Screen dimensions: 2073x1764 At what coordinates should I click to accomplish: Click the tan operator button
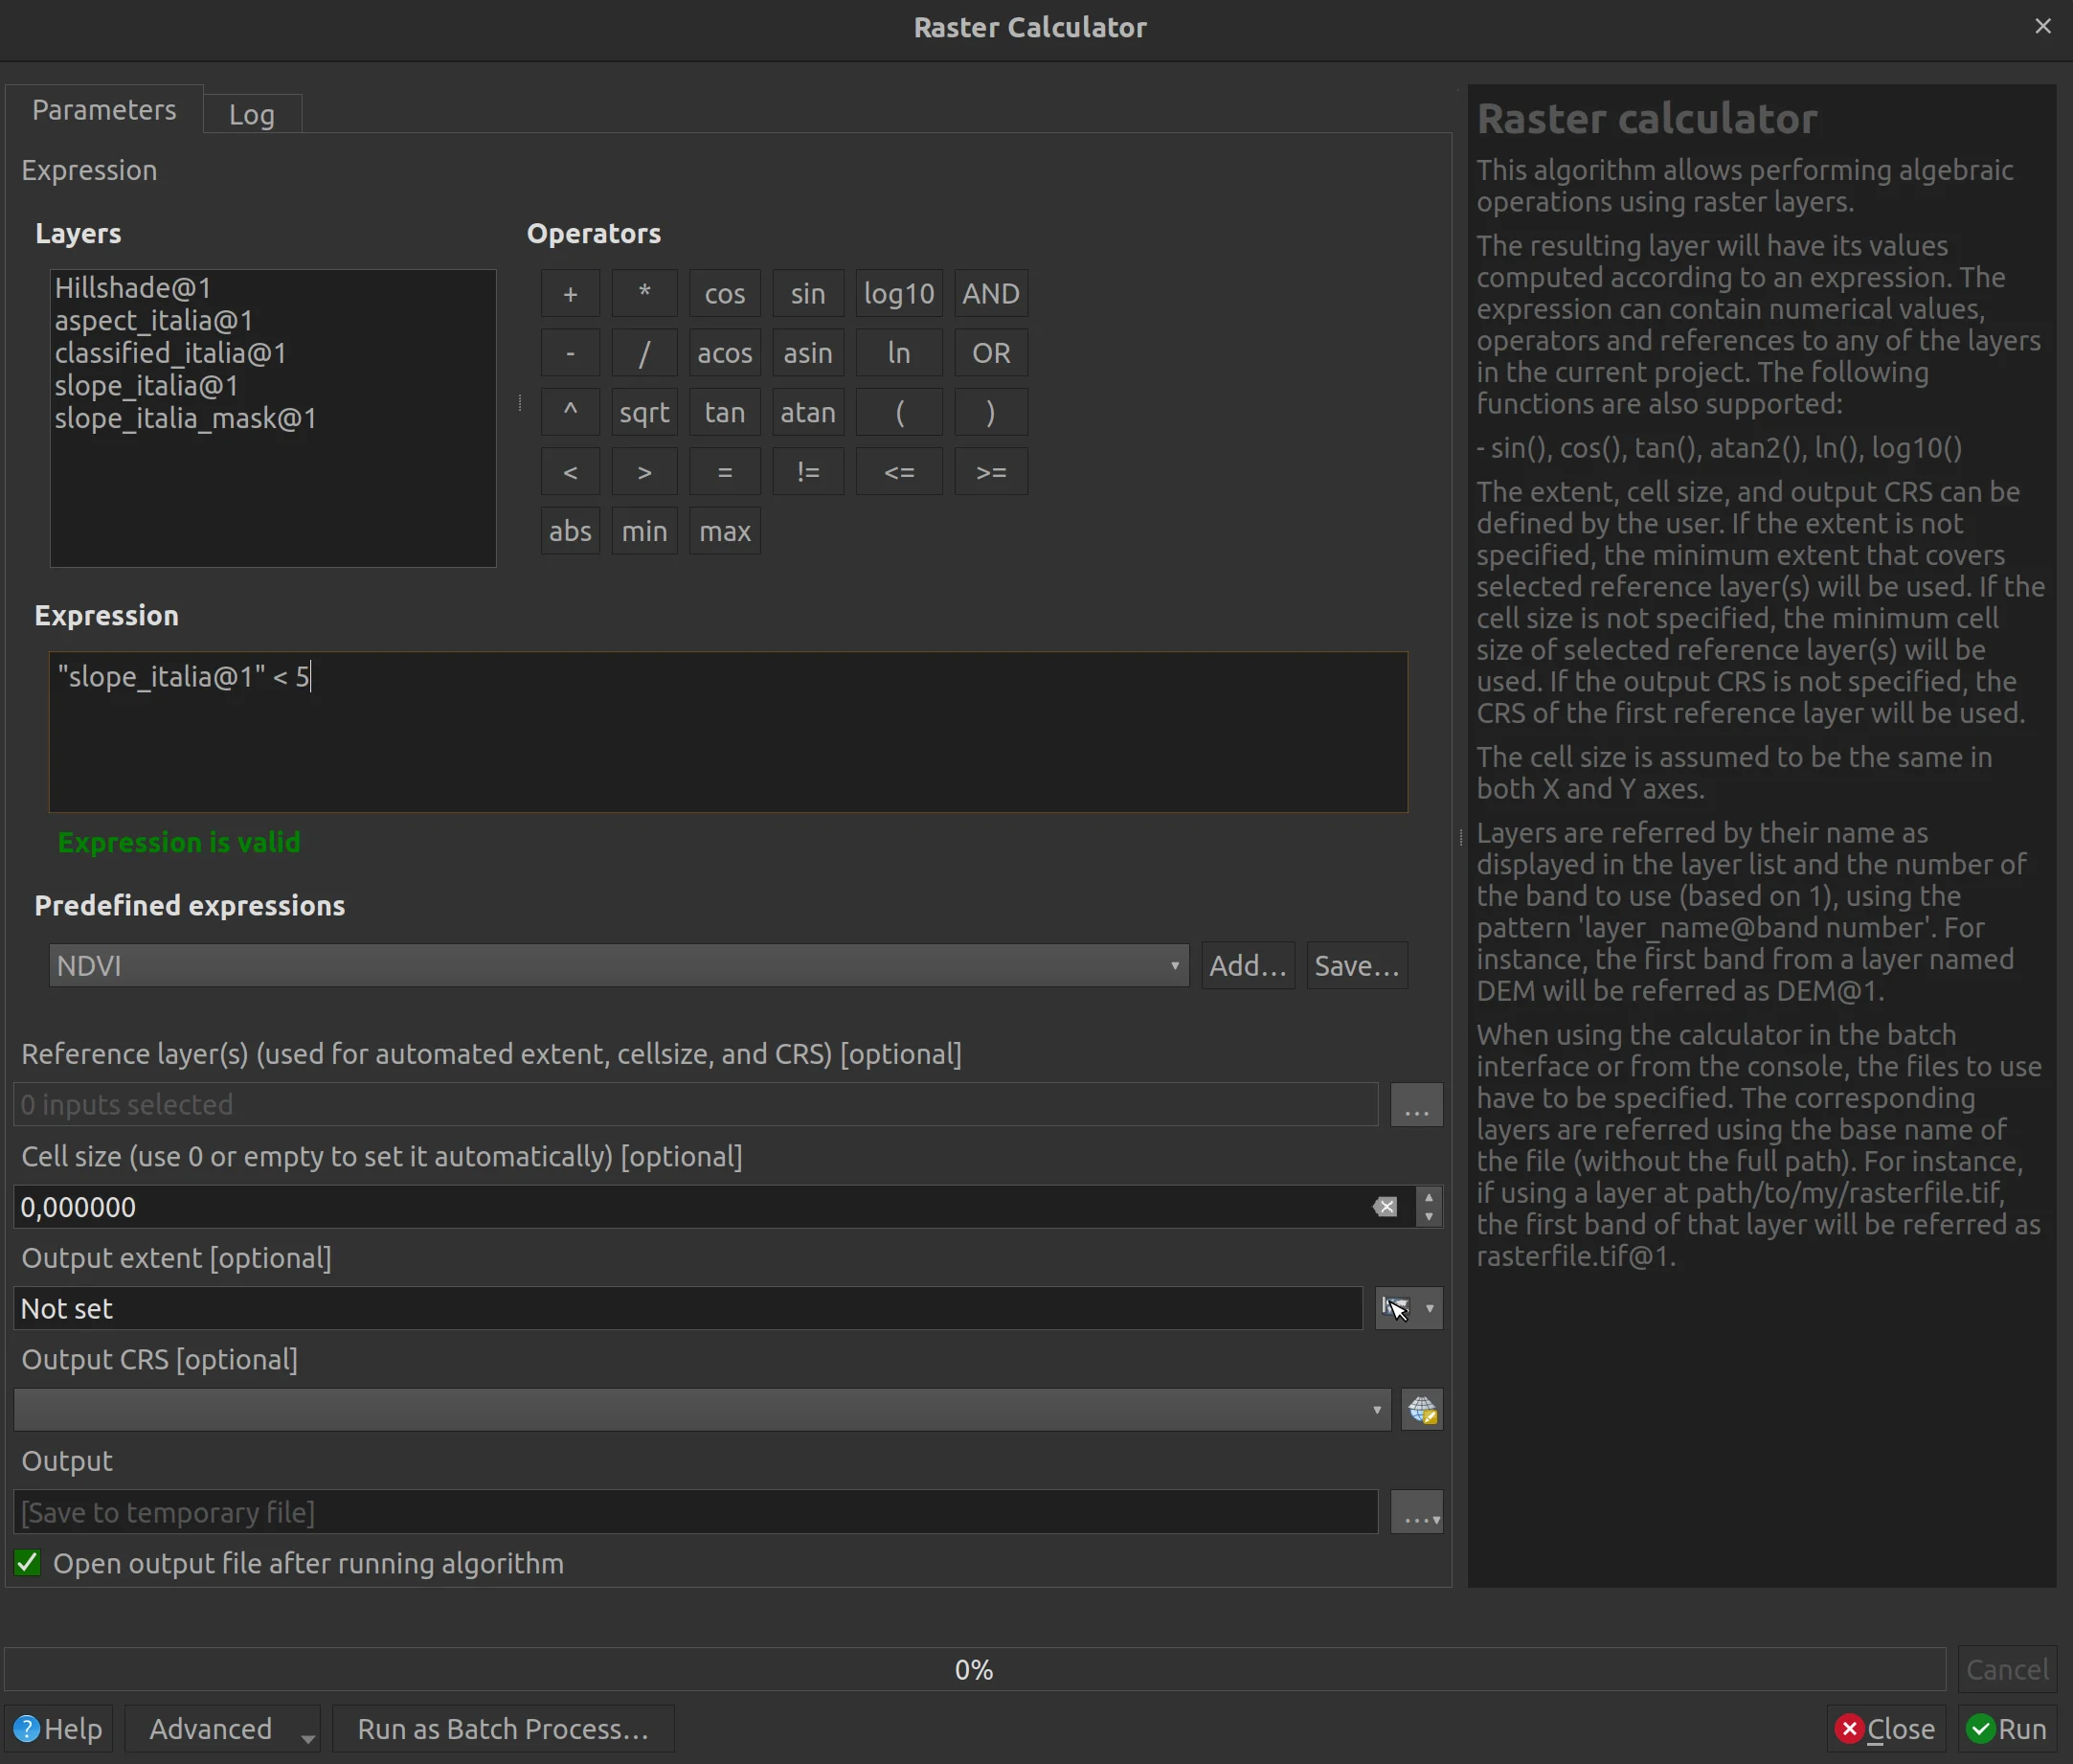[x=725, y=412]
